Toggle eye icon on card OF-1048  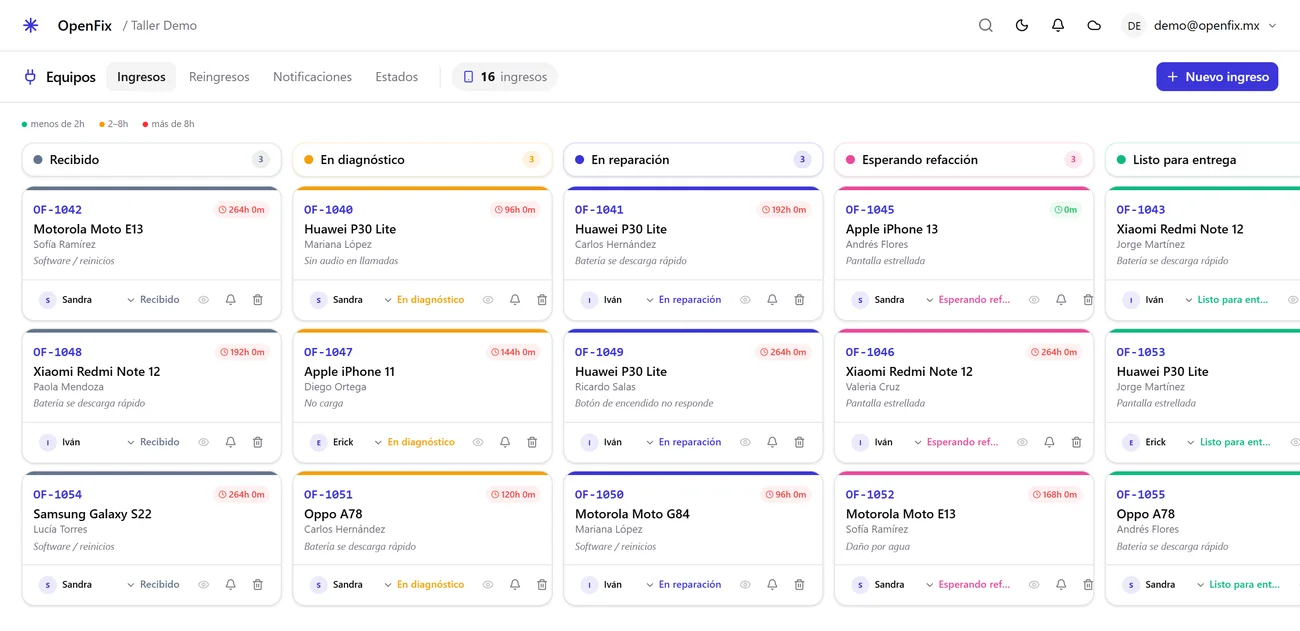[x=204, y=442]
